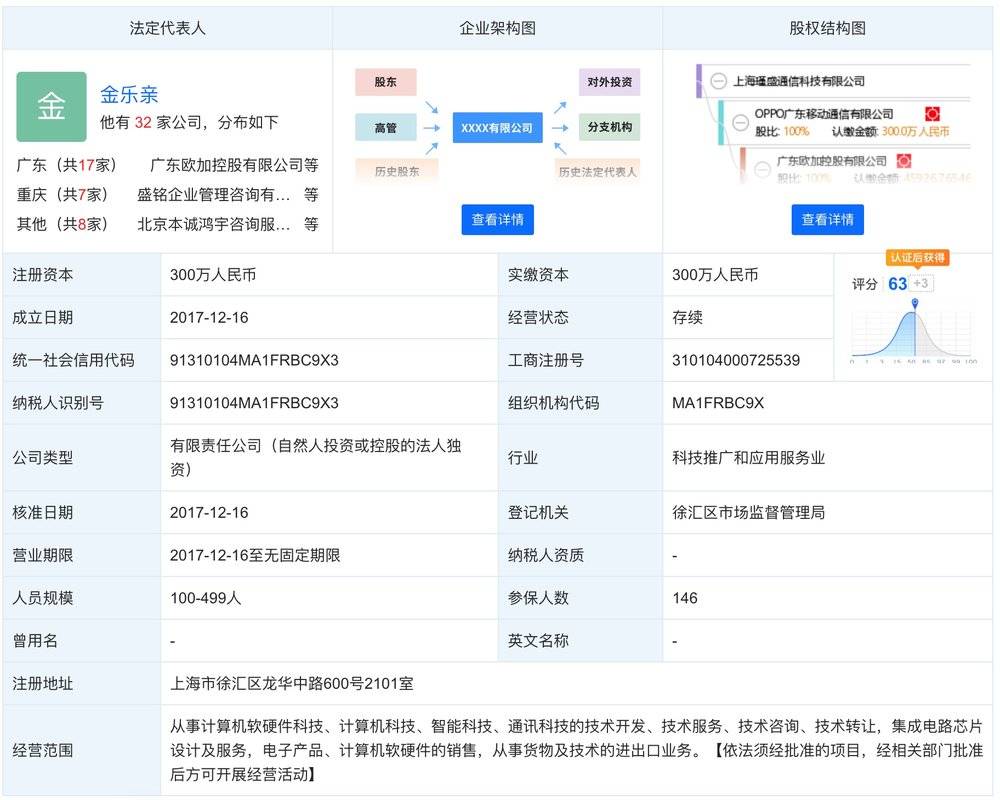1000x800 pixels.
Task: Select the 分支机构 box in diagram
Action: [609, 128]
